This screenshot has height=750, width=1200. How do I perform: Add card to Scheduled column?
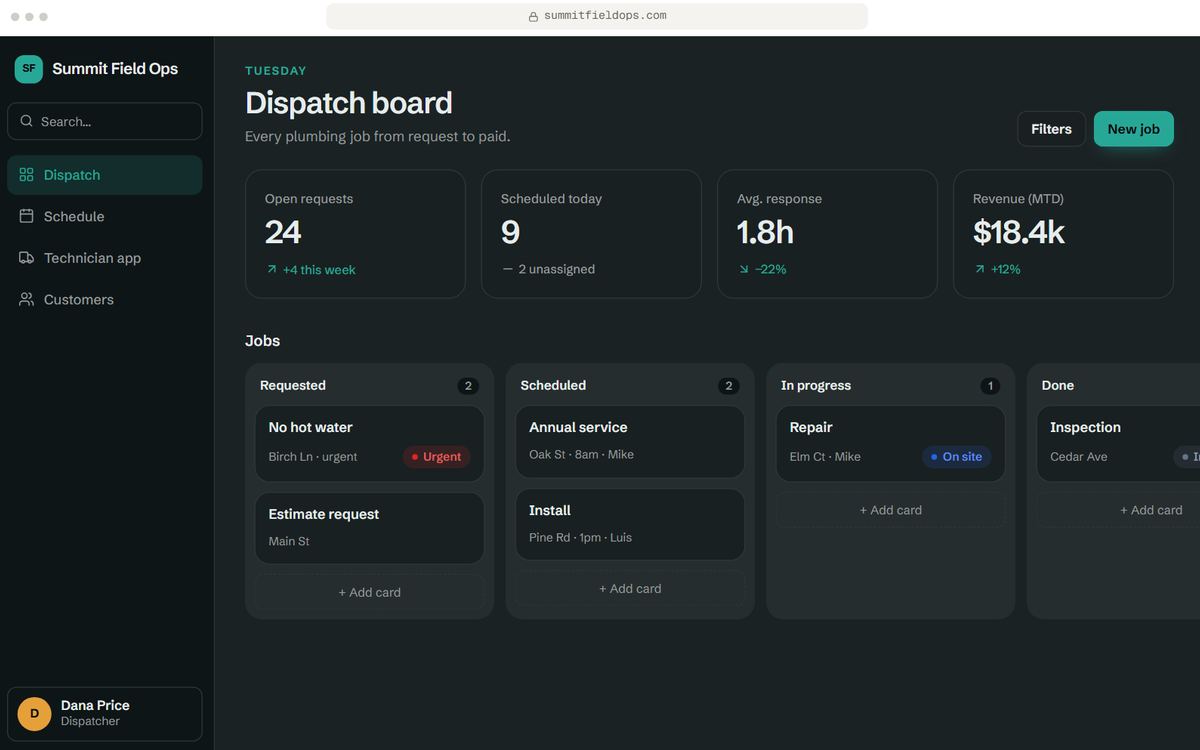630,588
